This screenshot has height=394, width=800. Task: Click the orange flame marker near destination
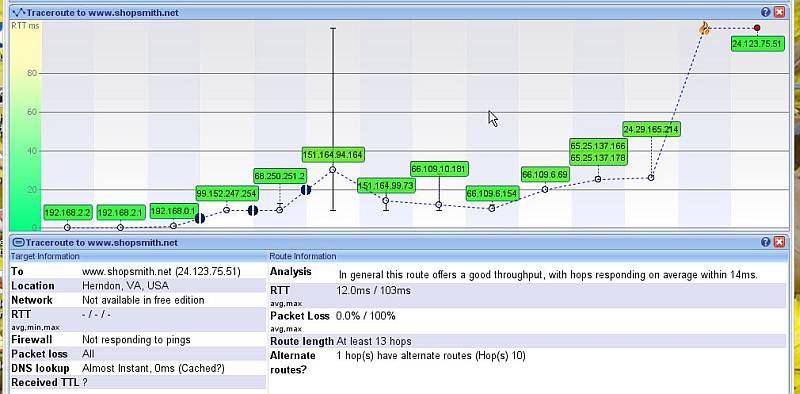704,28
